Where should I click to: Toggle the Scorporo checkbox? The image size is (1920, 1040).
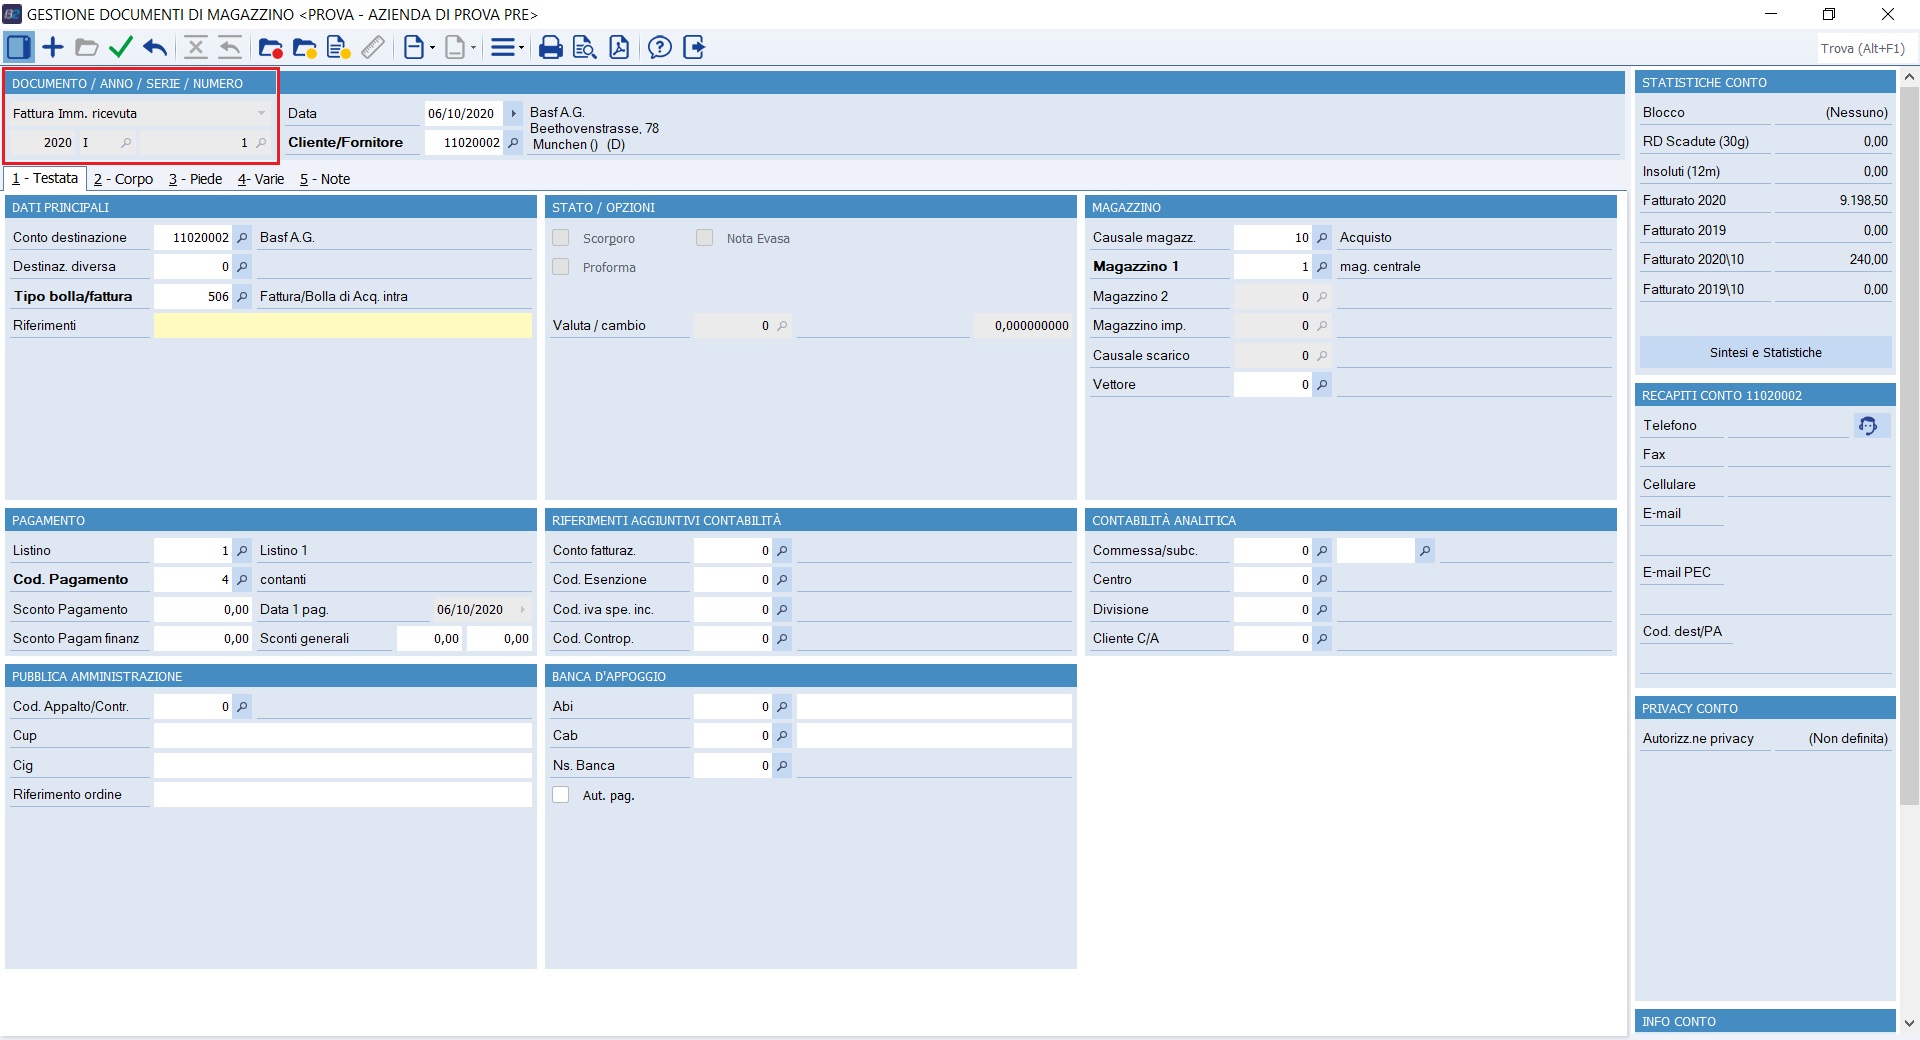click(x=561, y=238)
